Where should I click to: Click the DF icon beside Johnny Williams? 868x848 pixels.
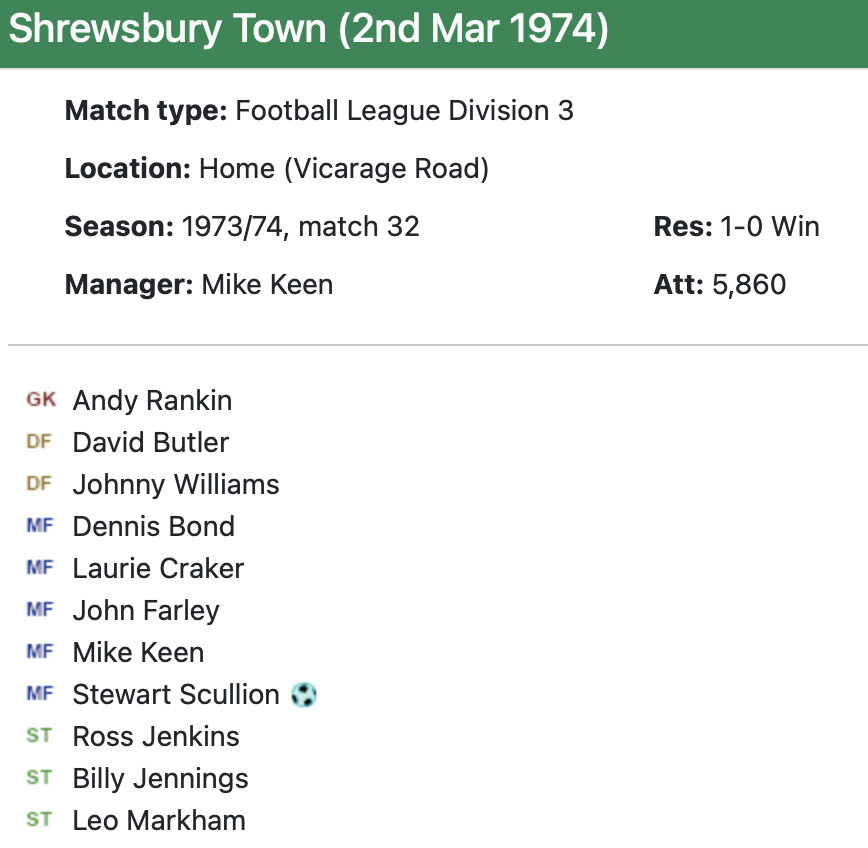[x=39, y=484]
